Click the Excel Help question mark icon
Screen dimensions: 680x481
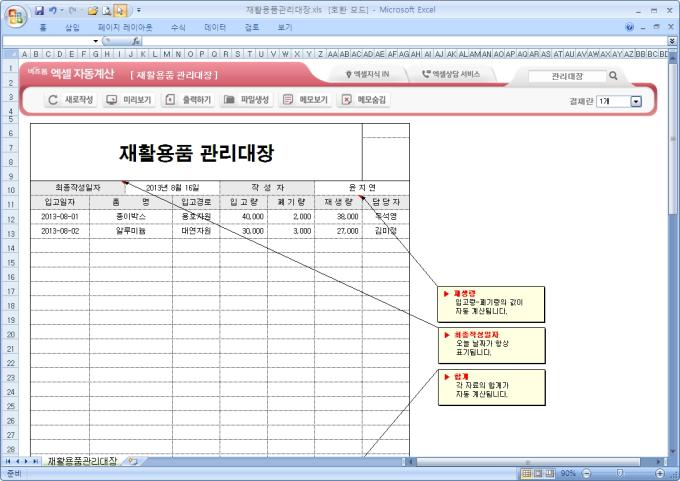pos(629,27)
